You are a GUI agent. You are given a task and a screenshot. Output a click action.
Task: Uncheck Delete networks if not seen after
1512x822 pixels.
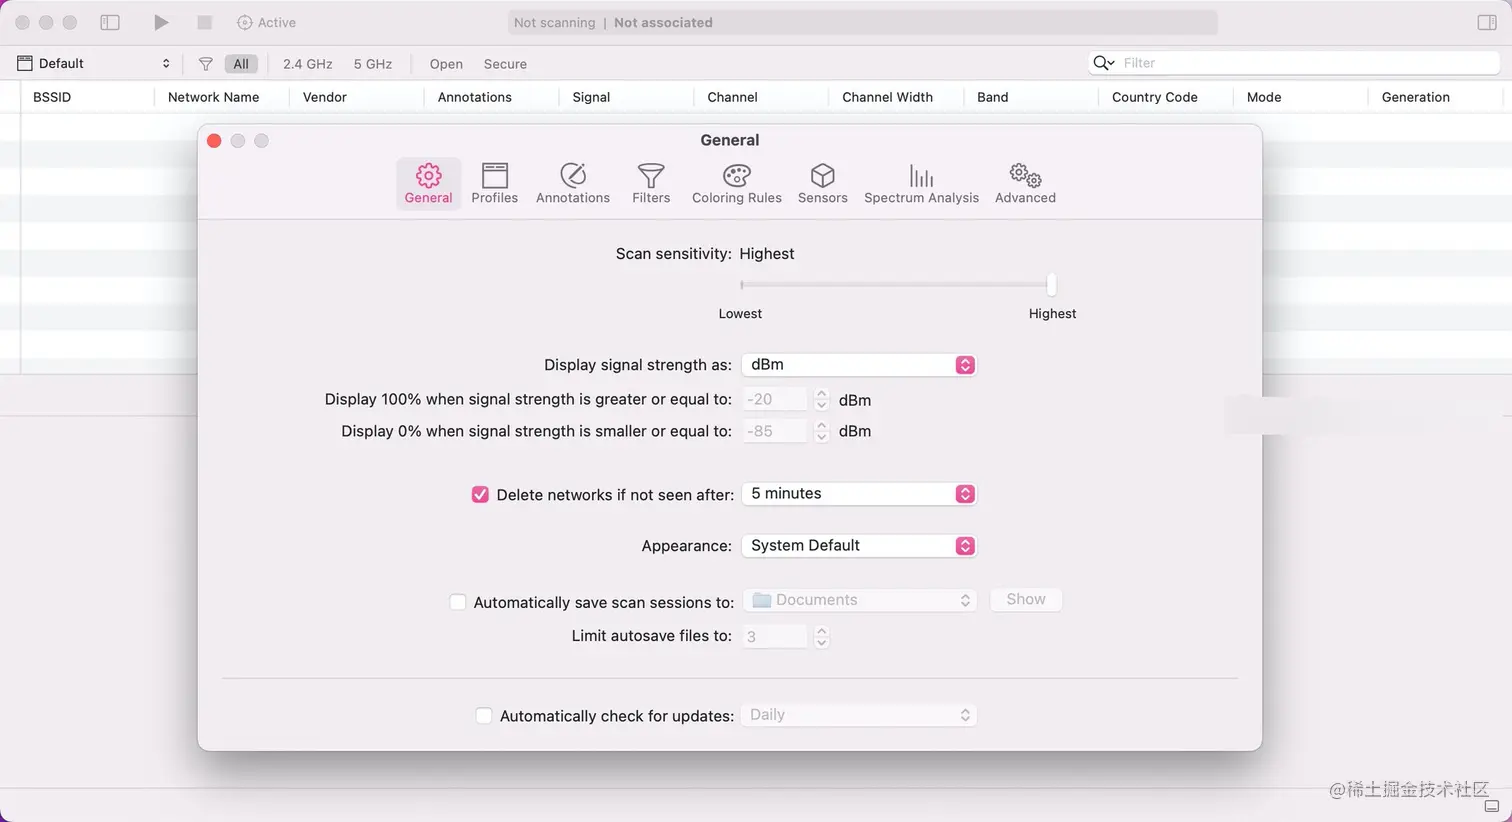coord(480,494)
